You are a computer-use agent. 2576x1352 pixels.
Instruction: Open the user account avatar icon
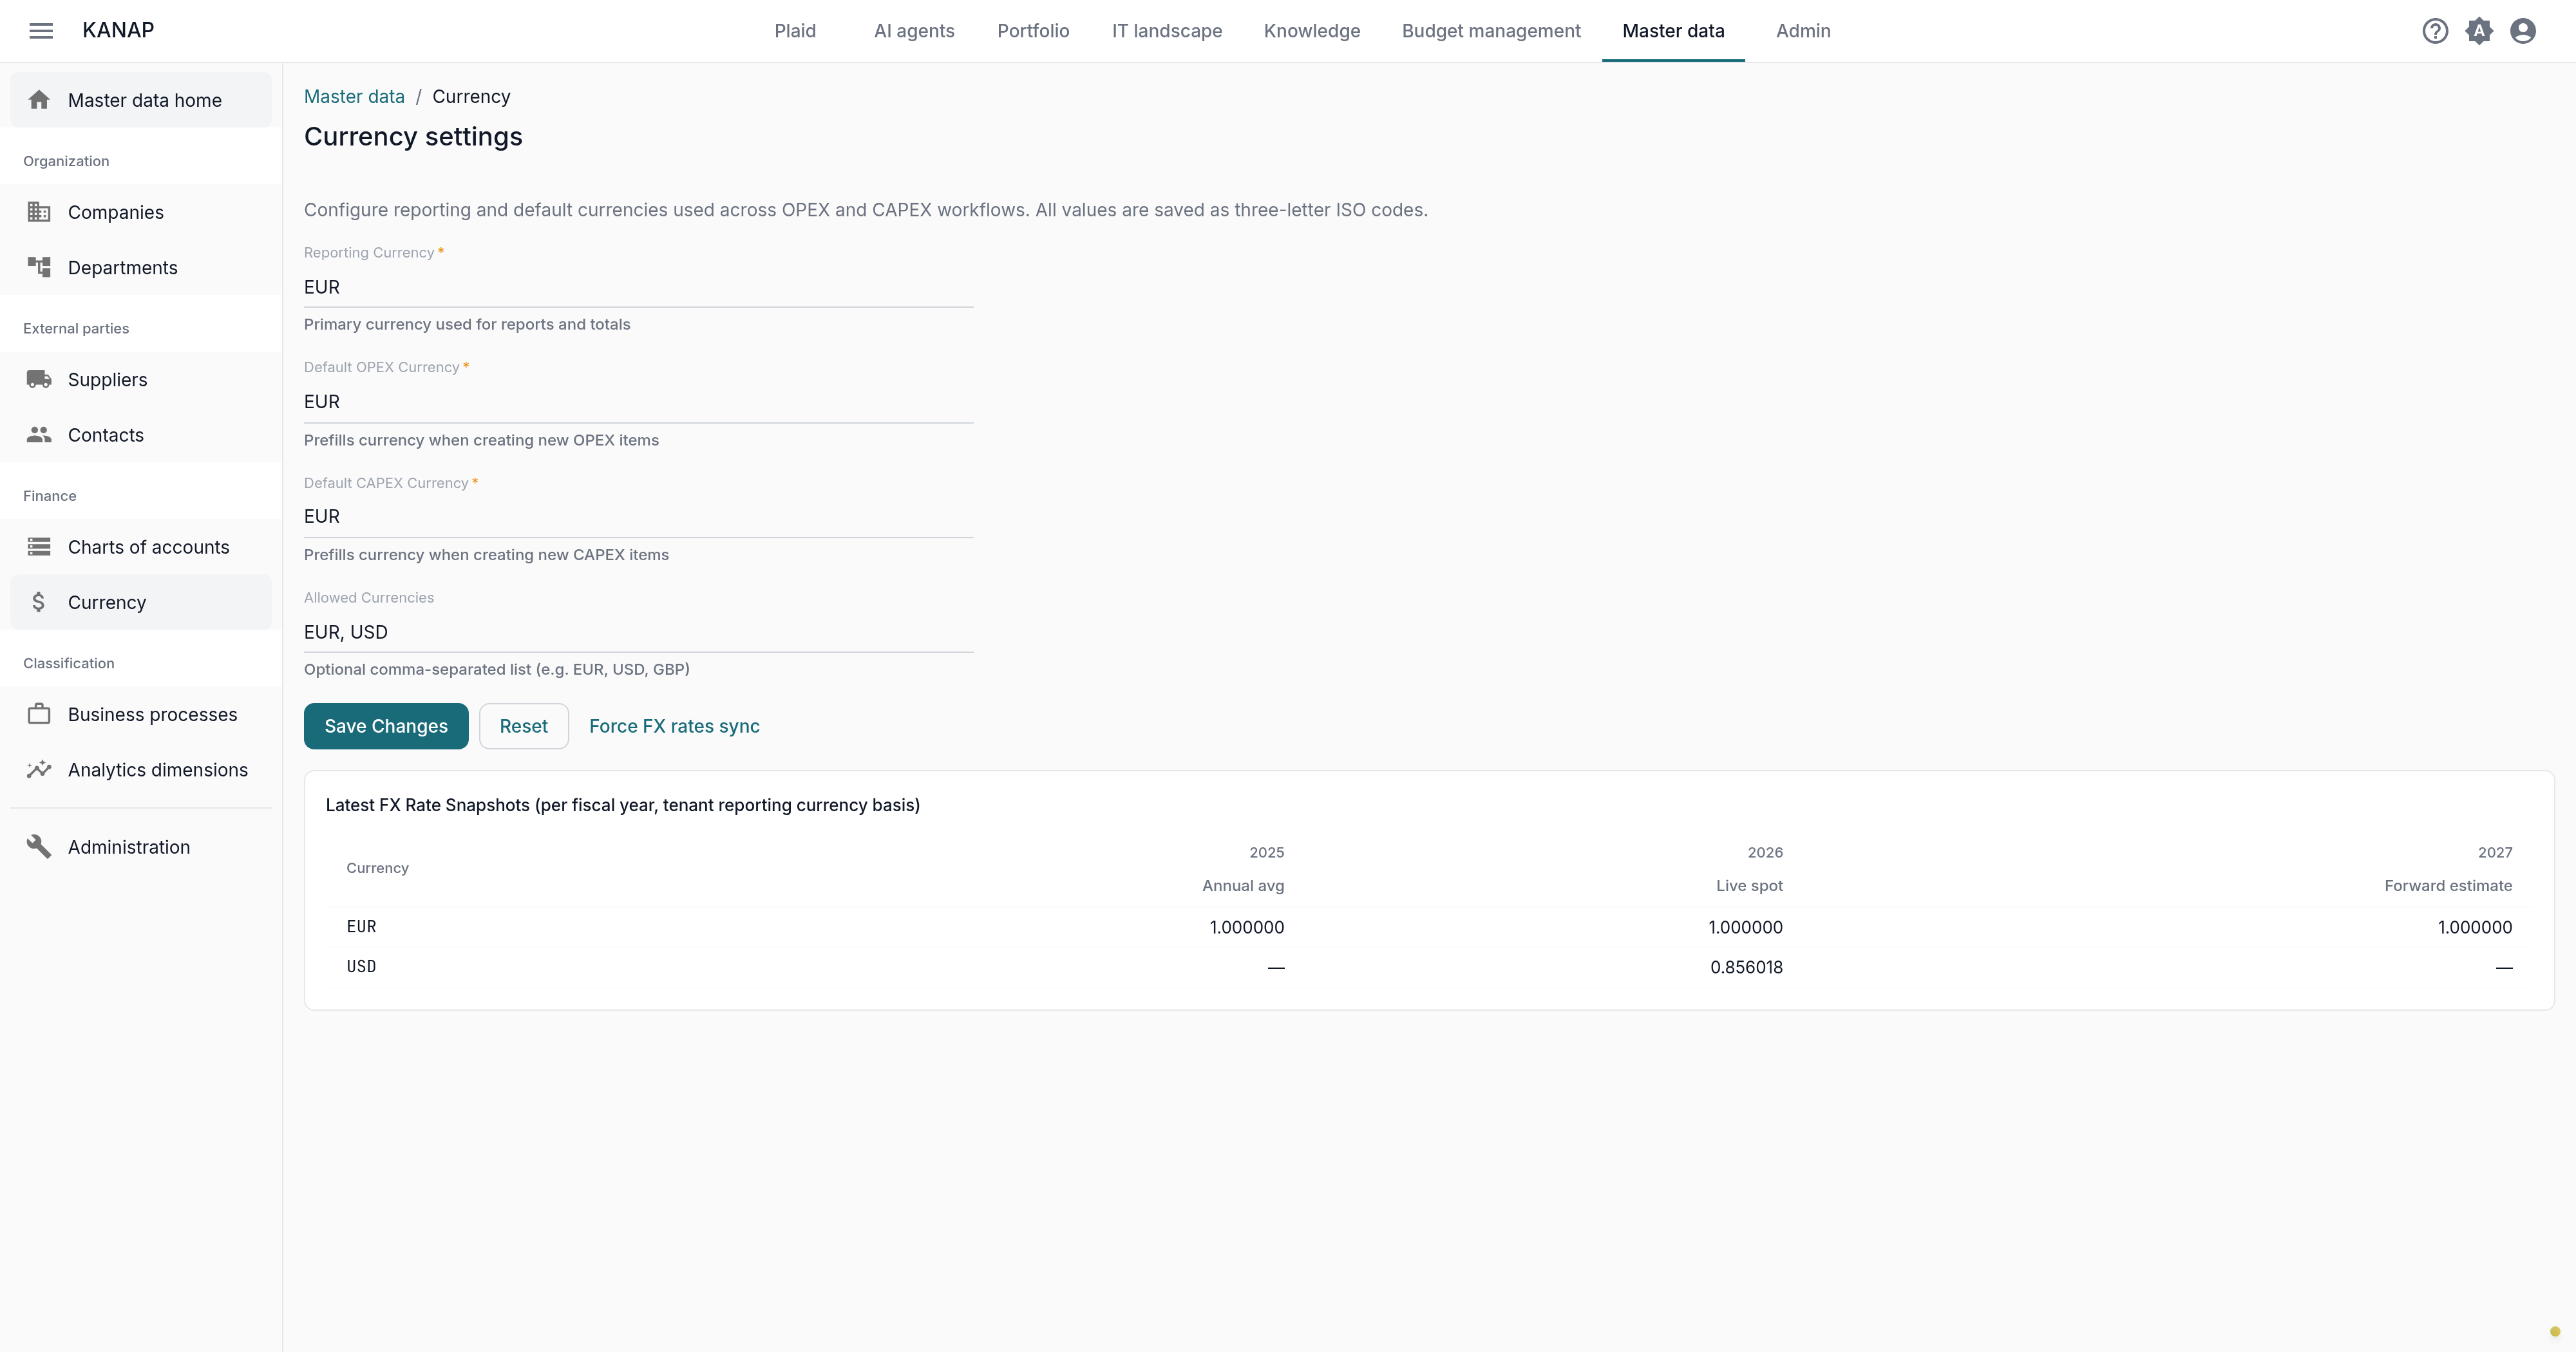tap(2523, 31)
